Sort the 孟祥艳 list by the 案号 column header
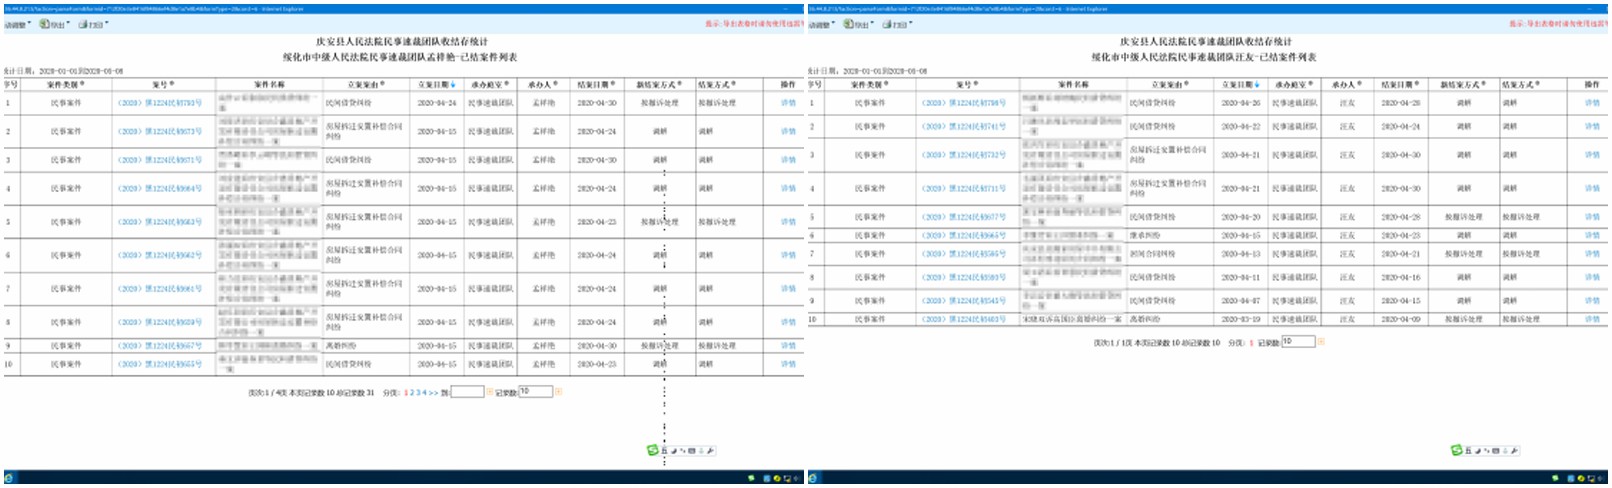 (x=162, y=85)
